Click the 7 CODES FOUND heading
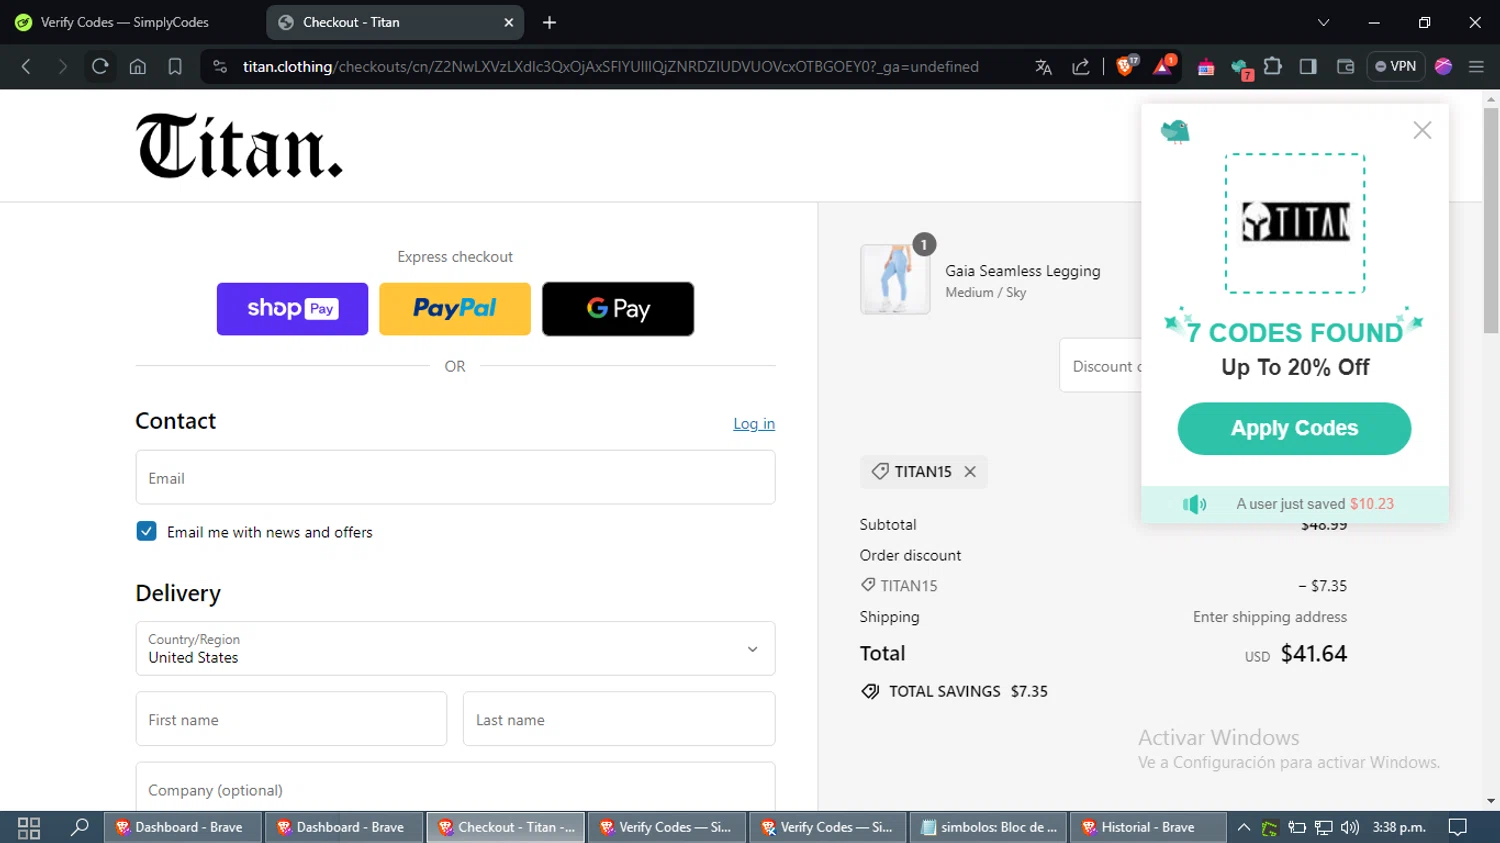 click(x=1295, y=332)
